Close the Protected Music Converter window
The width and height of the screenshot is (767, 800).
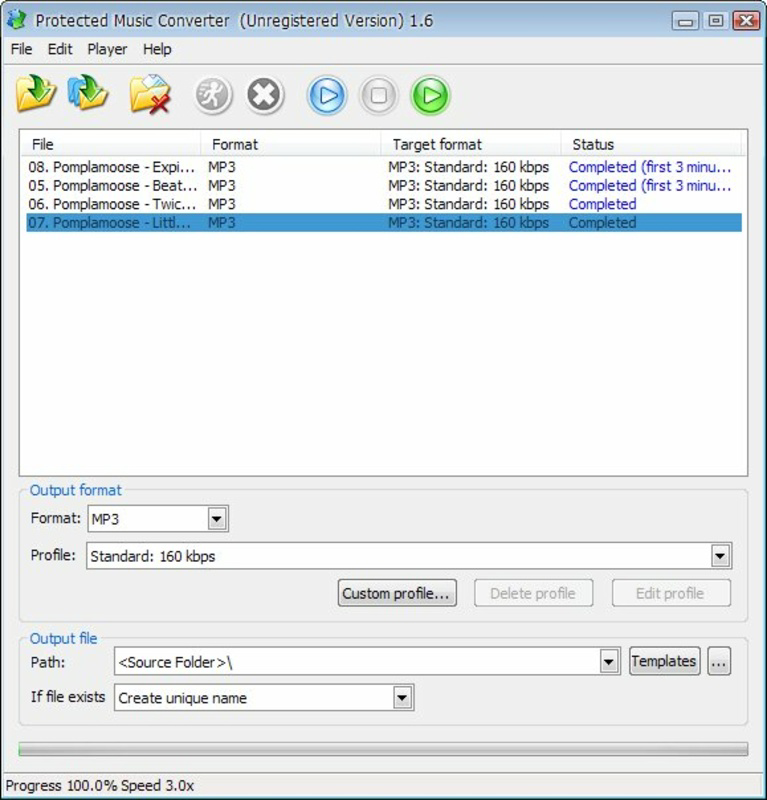tap(746, 20)
